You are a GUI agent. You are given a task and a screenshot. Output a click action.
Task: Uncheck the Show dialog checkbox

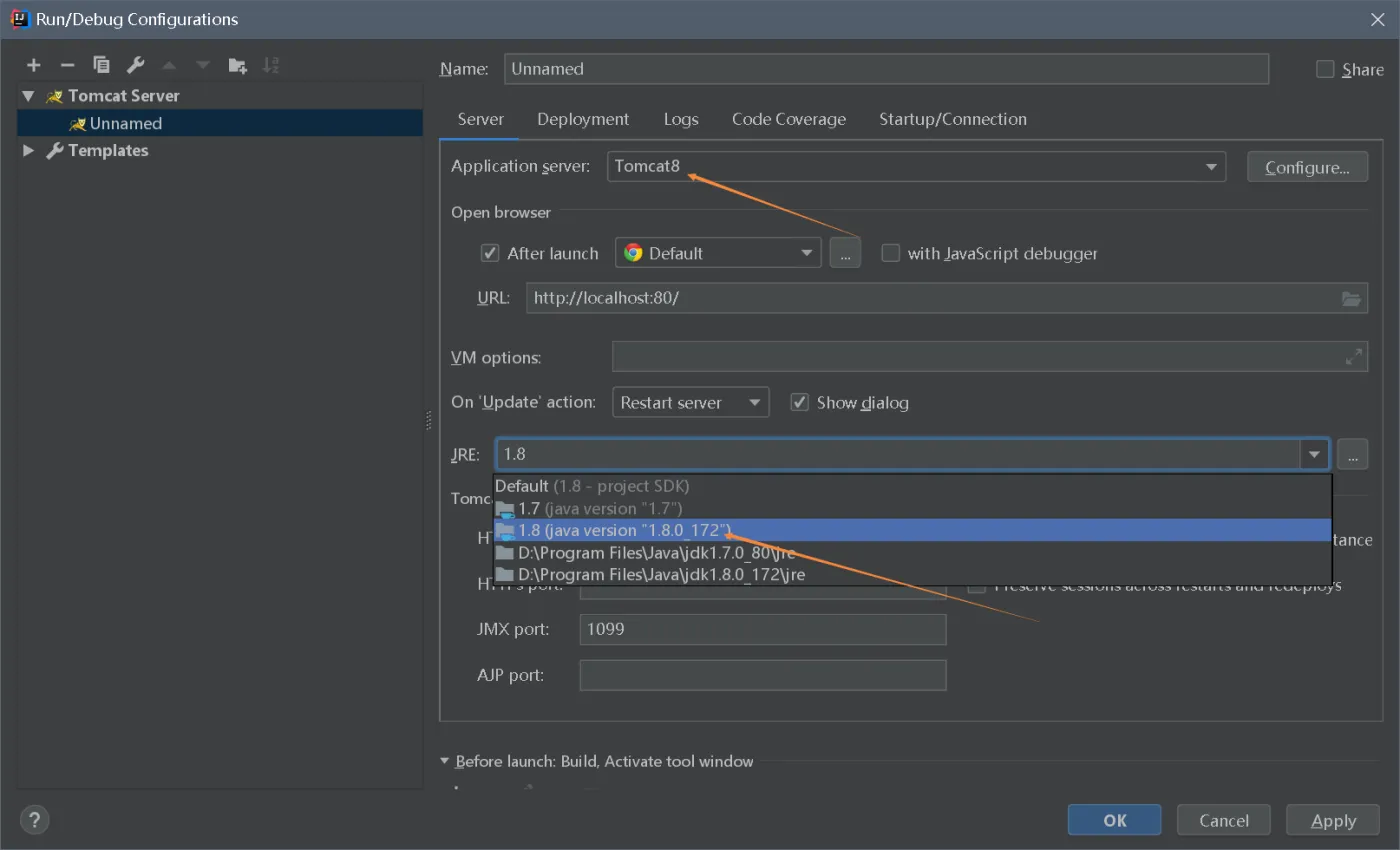click(799, 402)
